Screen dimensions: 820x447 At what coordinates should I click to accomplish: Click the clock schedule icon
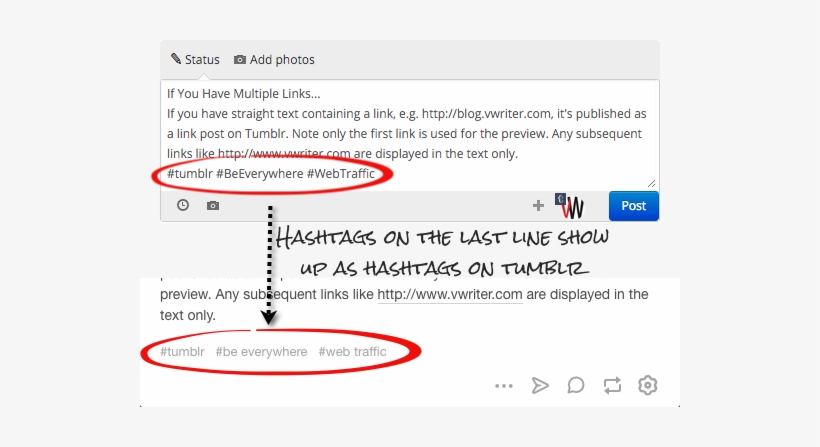pyautogui.click(x=183, y=205)
